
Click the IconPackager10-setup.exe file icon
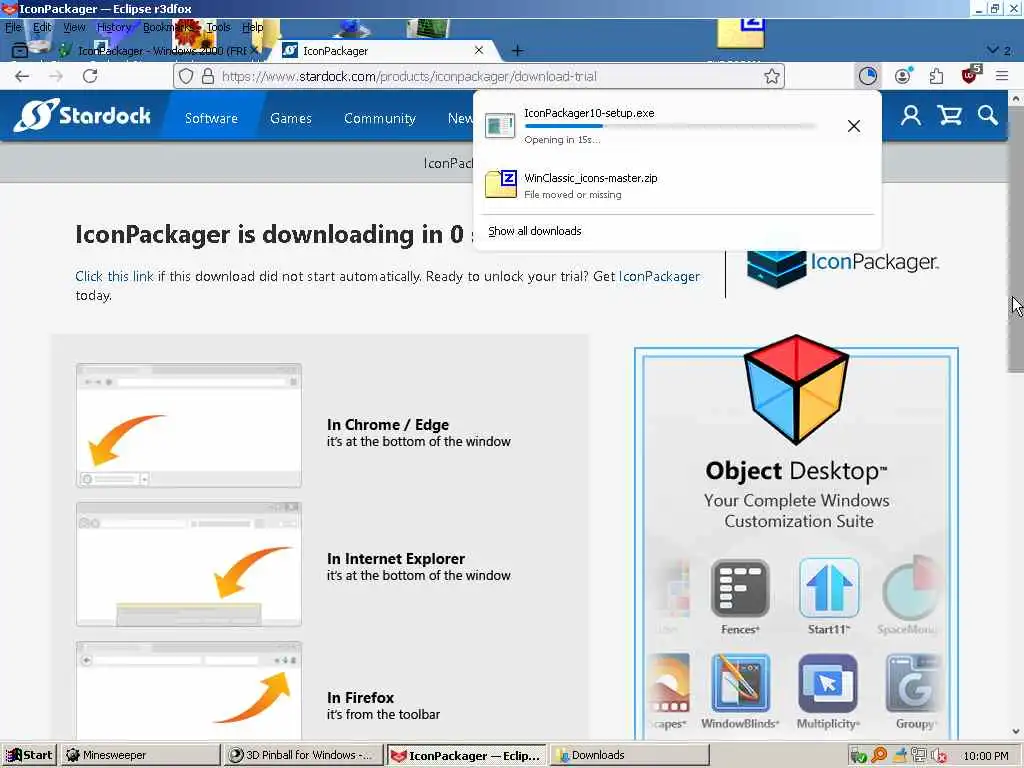point(500,125)
